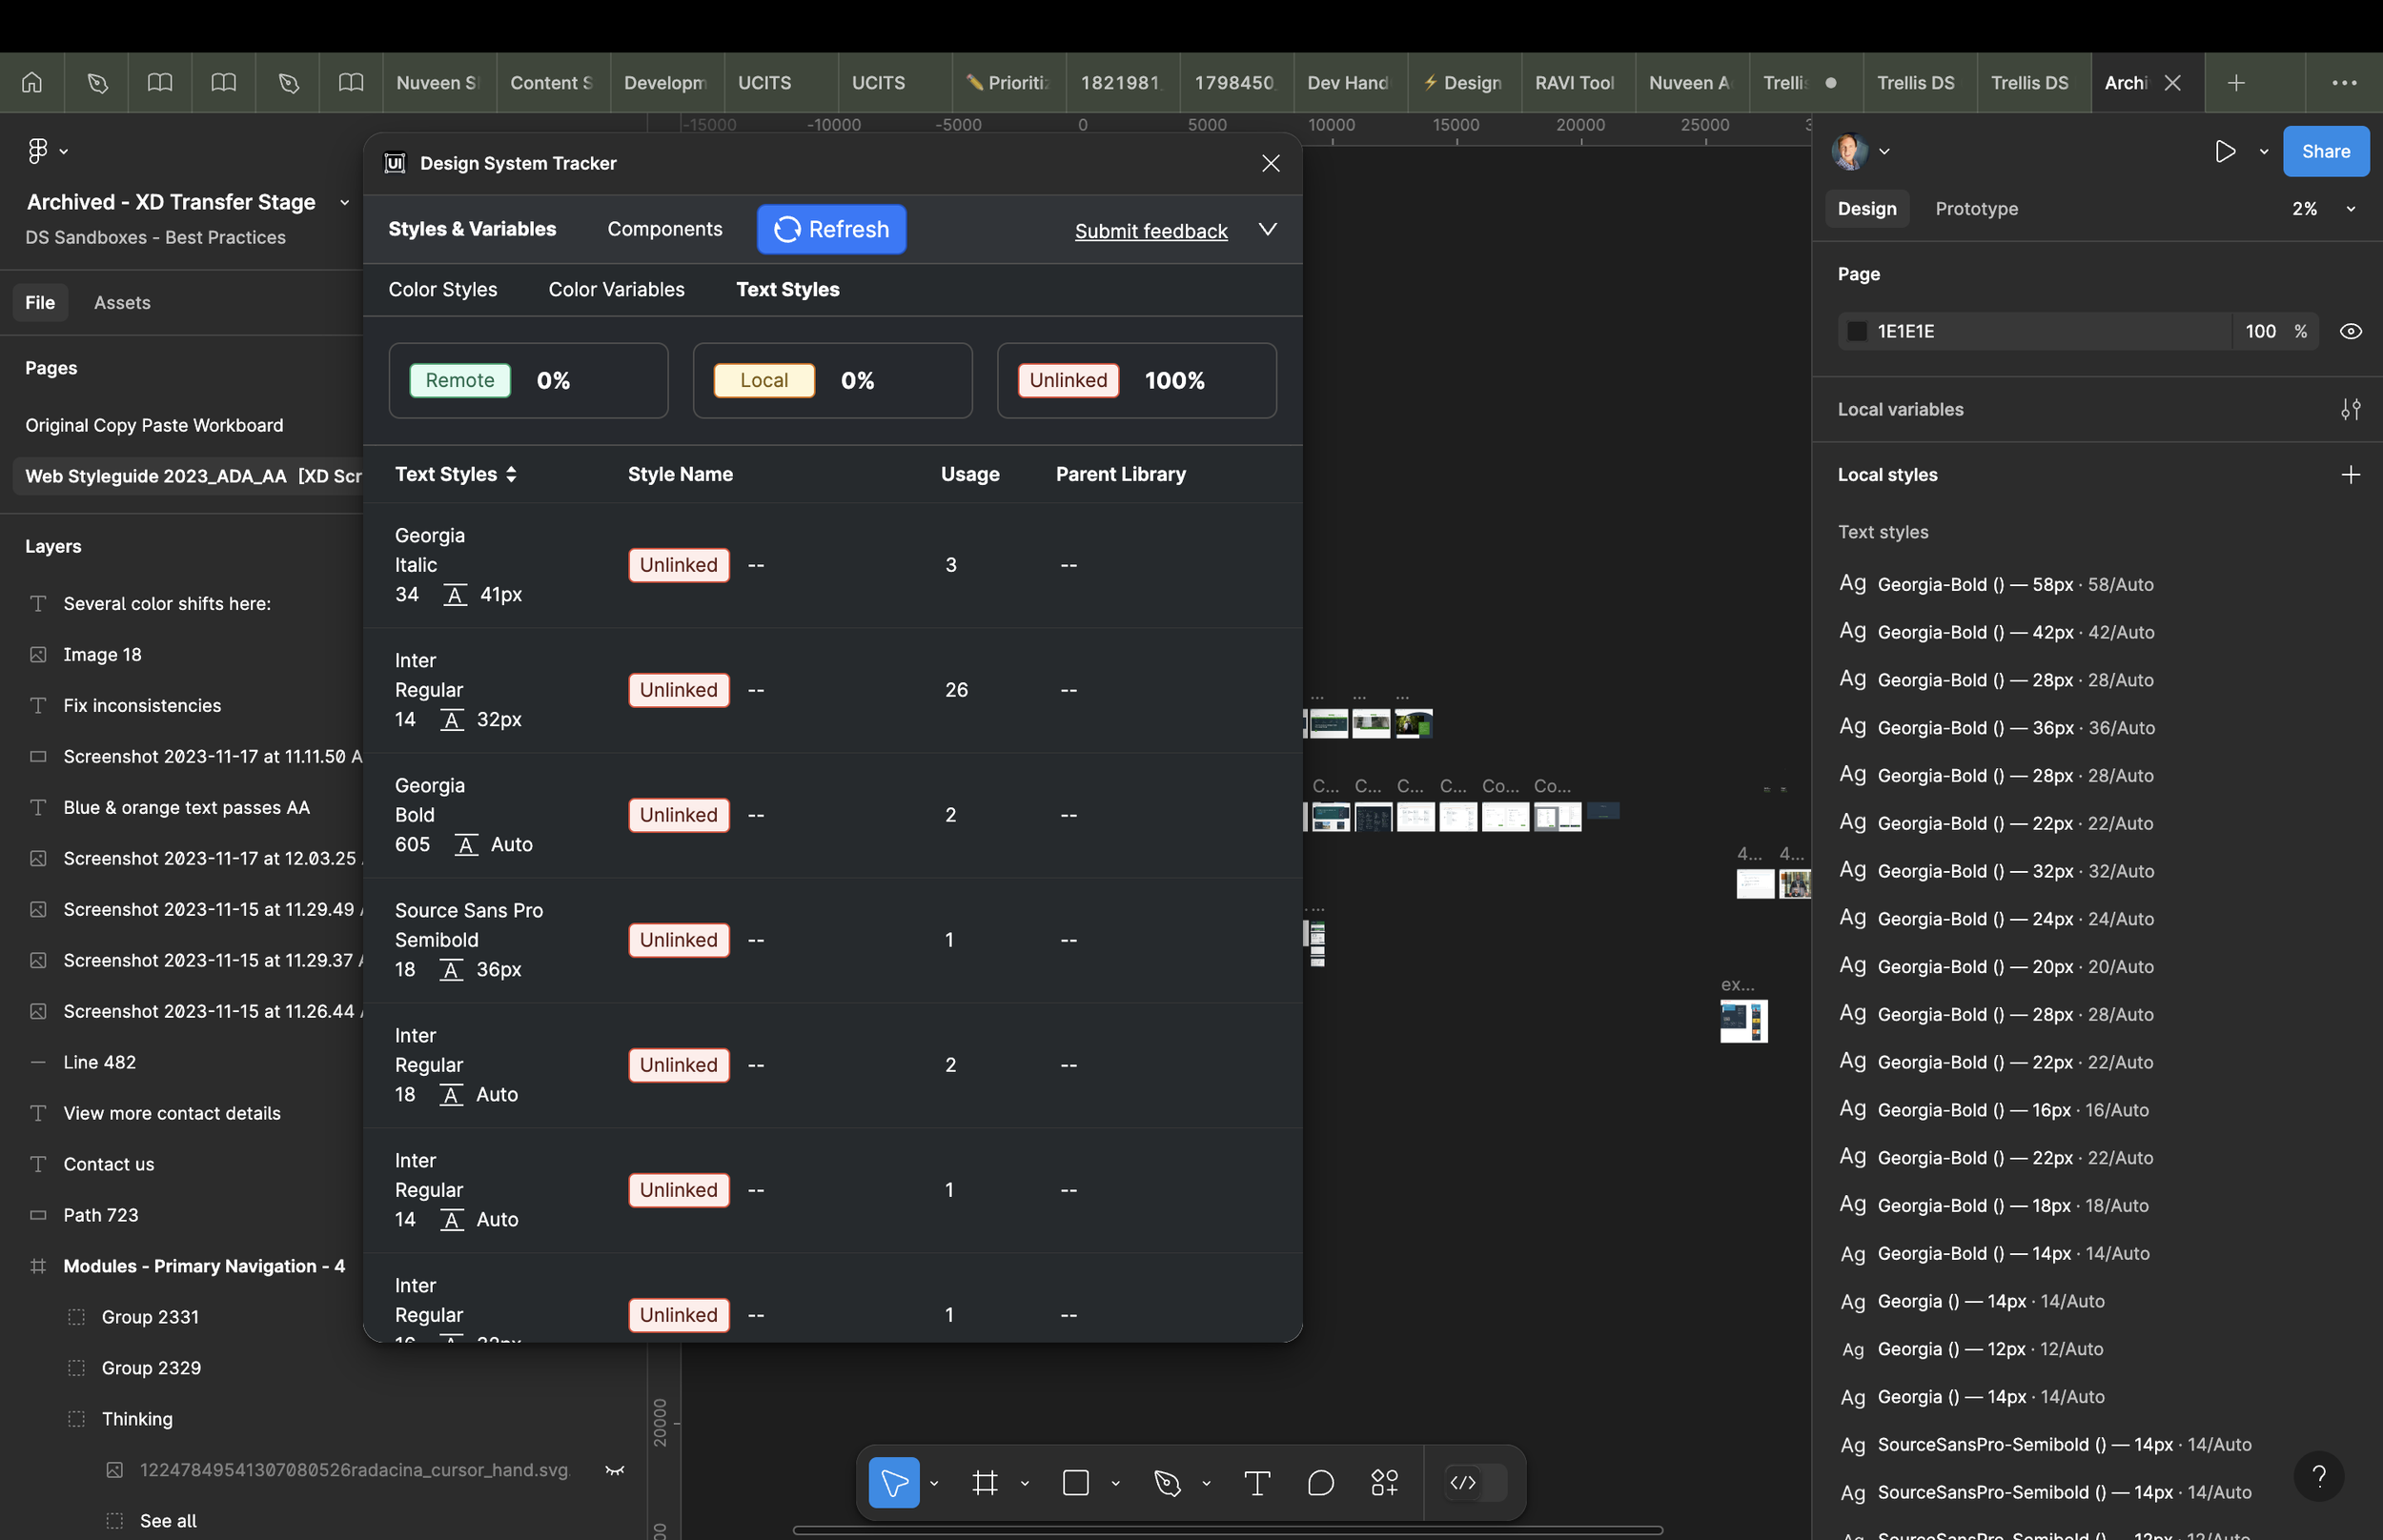
Task: Click See all in layers
Action: click(168, 1520)
